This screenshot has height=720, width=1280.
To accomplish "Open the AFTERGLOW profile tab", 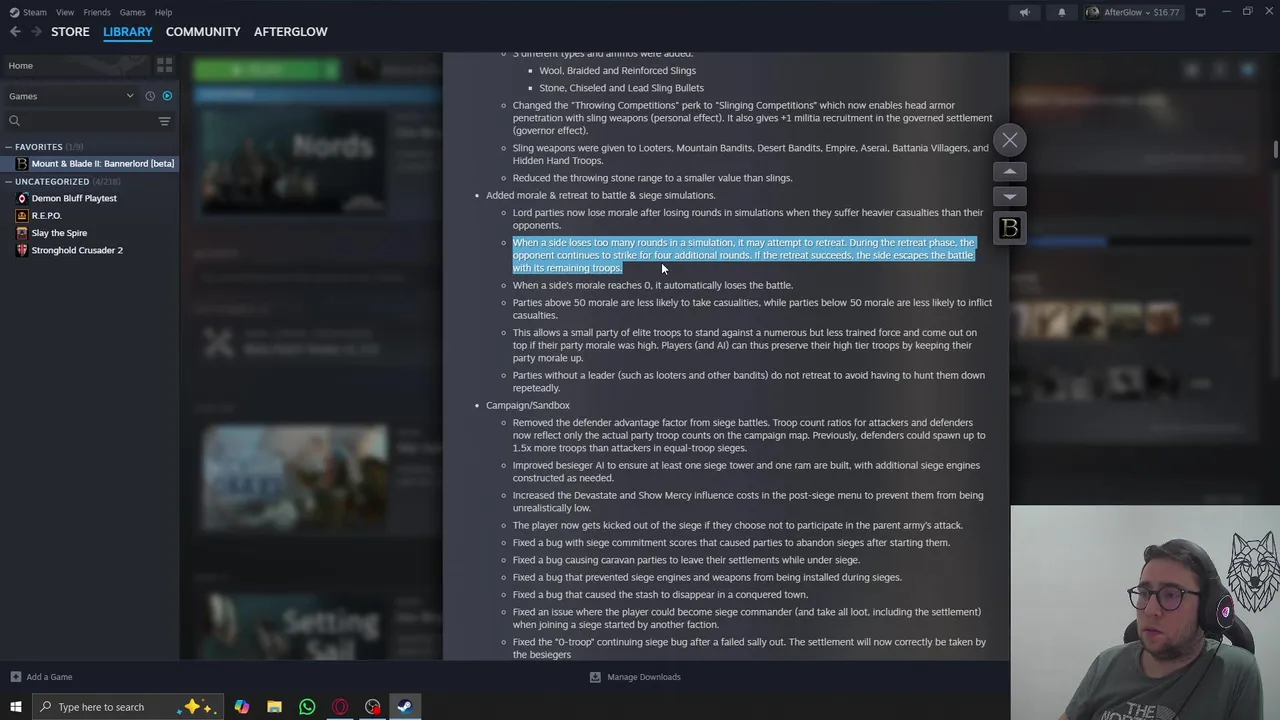I will 290,32.
